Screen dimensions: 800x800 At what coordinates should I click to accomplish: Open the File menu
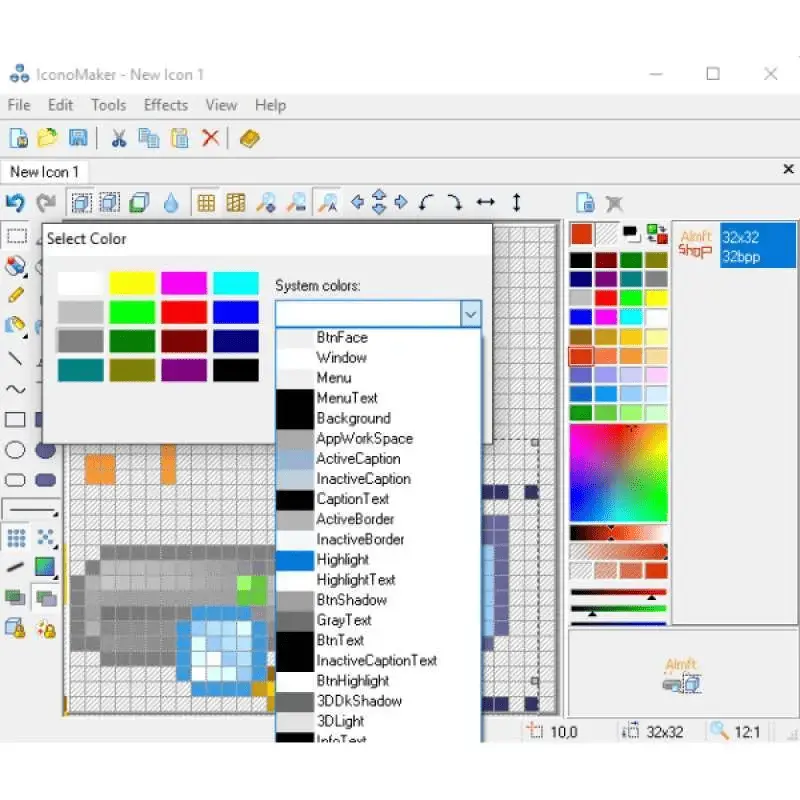19,105
